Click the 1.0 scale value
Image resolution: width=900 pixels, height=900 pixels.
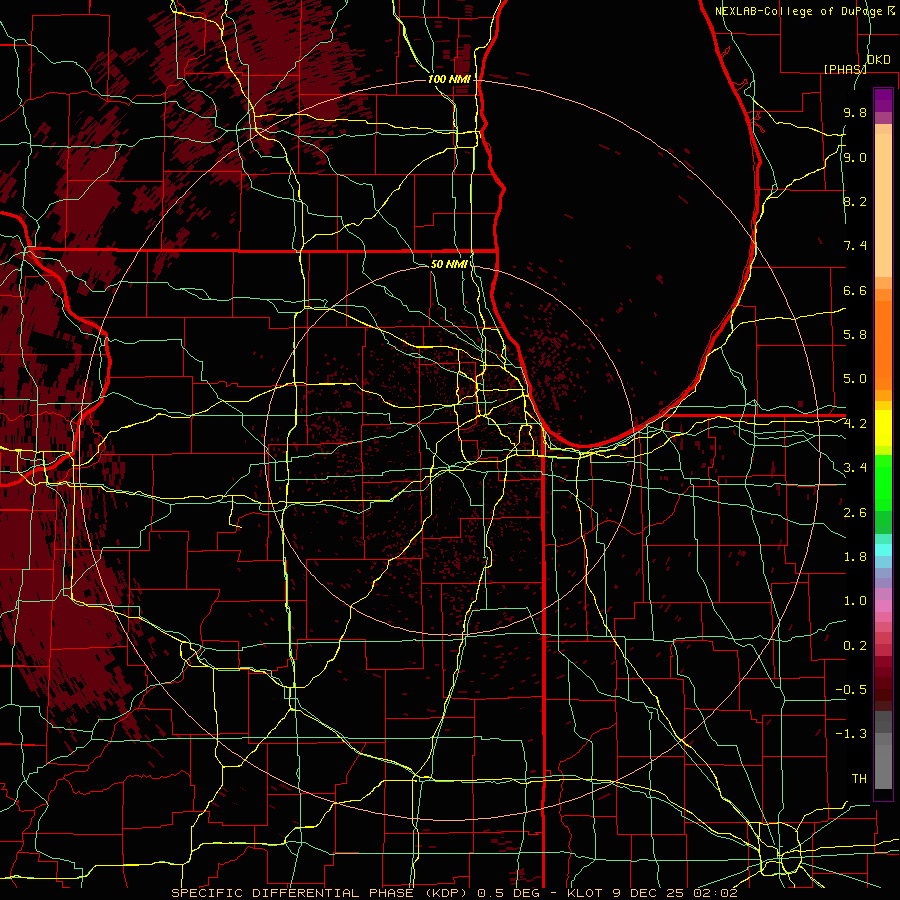coord(855,601)
